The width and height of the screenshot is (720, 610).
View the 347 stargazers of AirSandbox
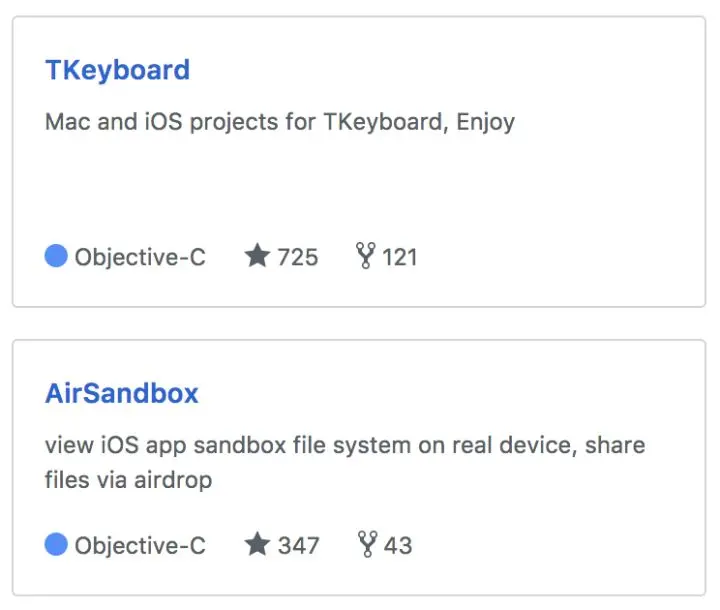[298, 546]
